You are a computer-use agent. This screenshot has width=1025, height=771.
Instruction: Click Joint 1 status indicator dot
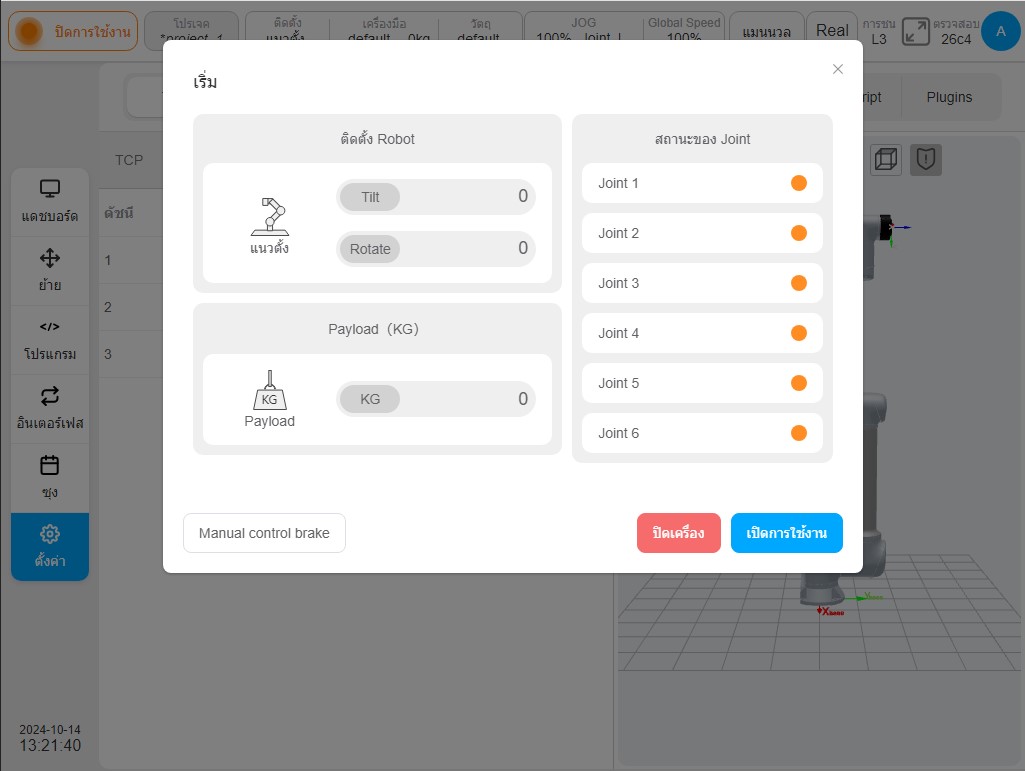799,183
